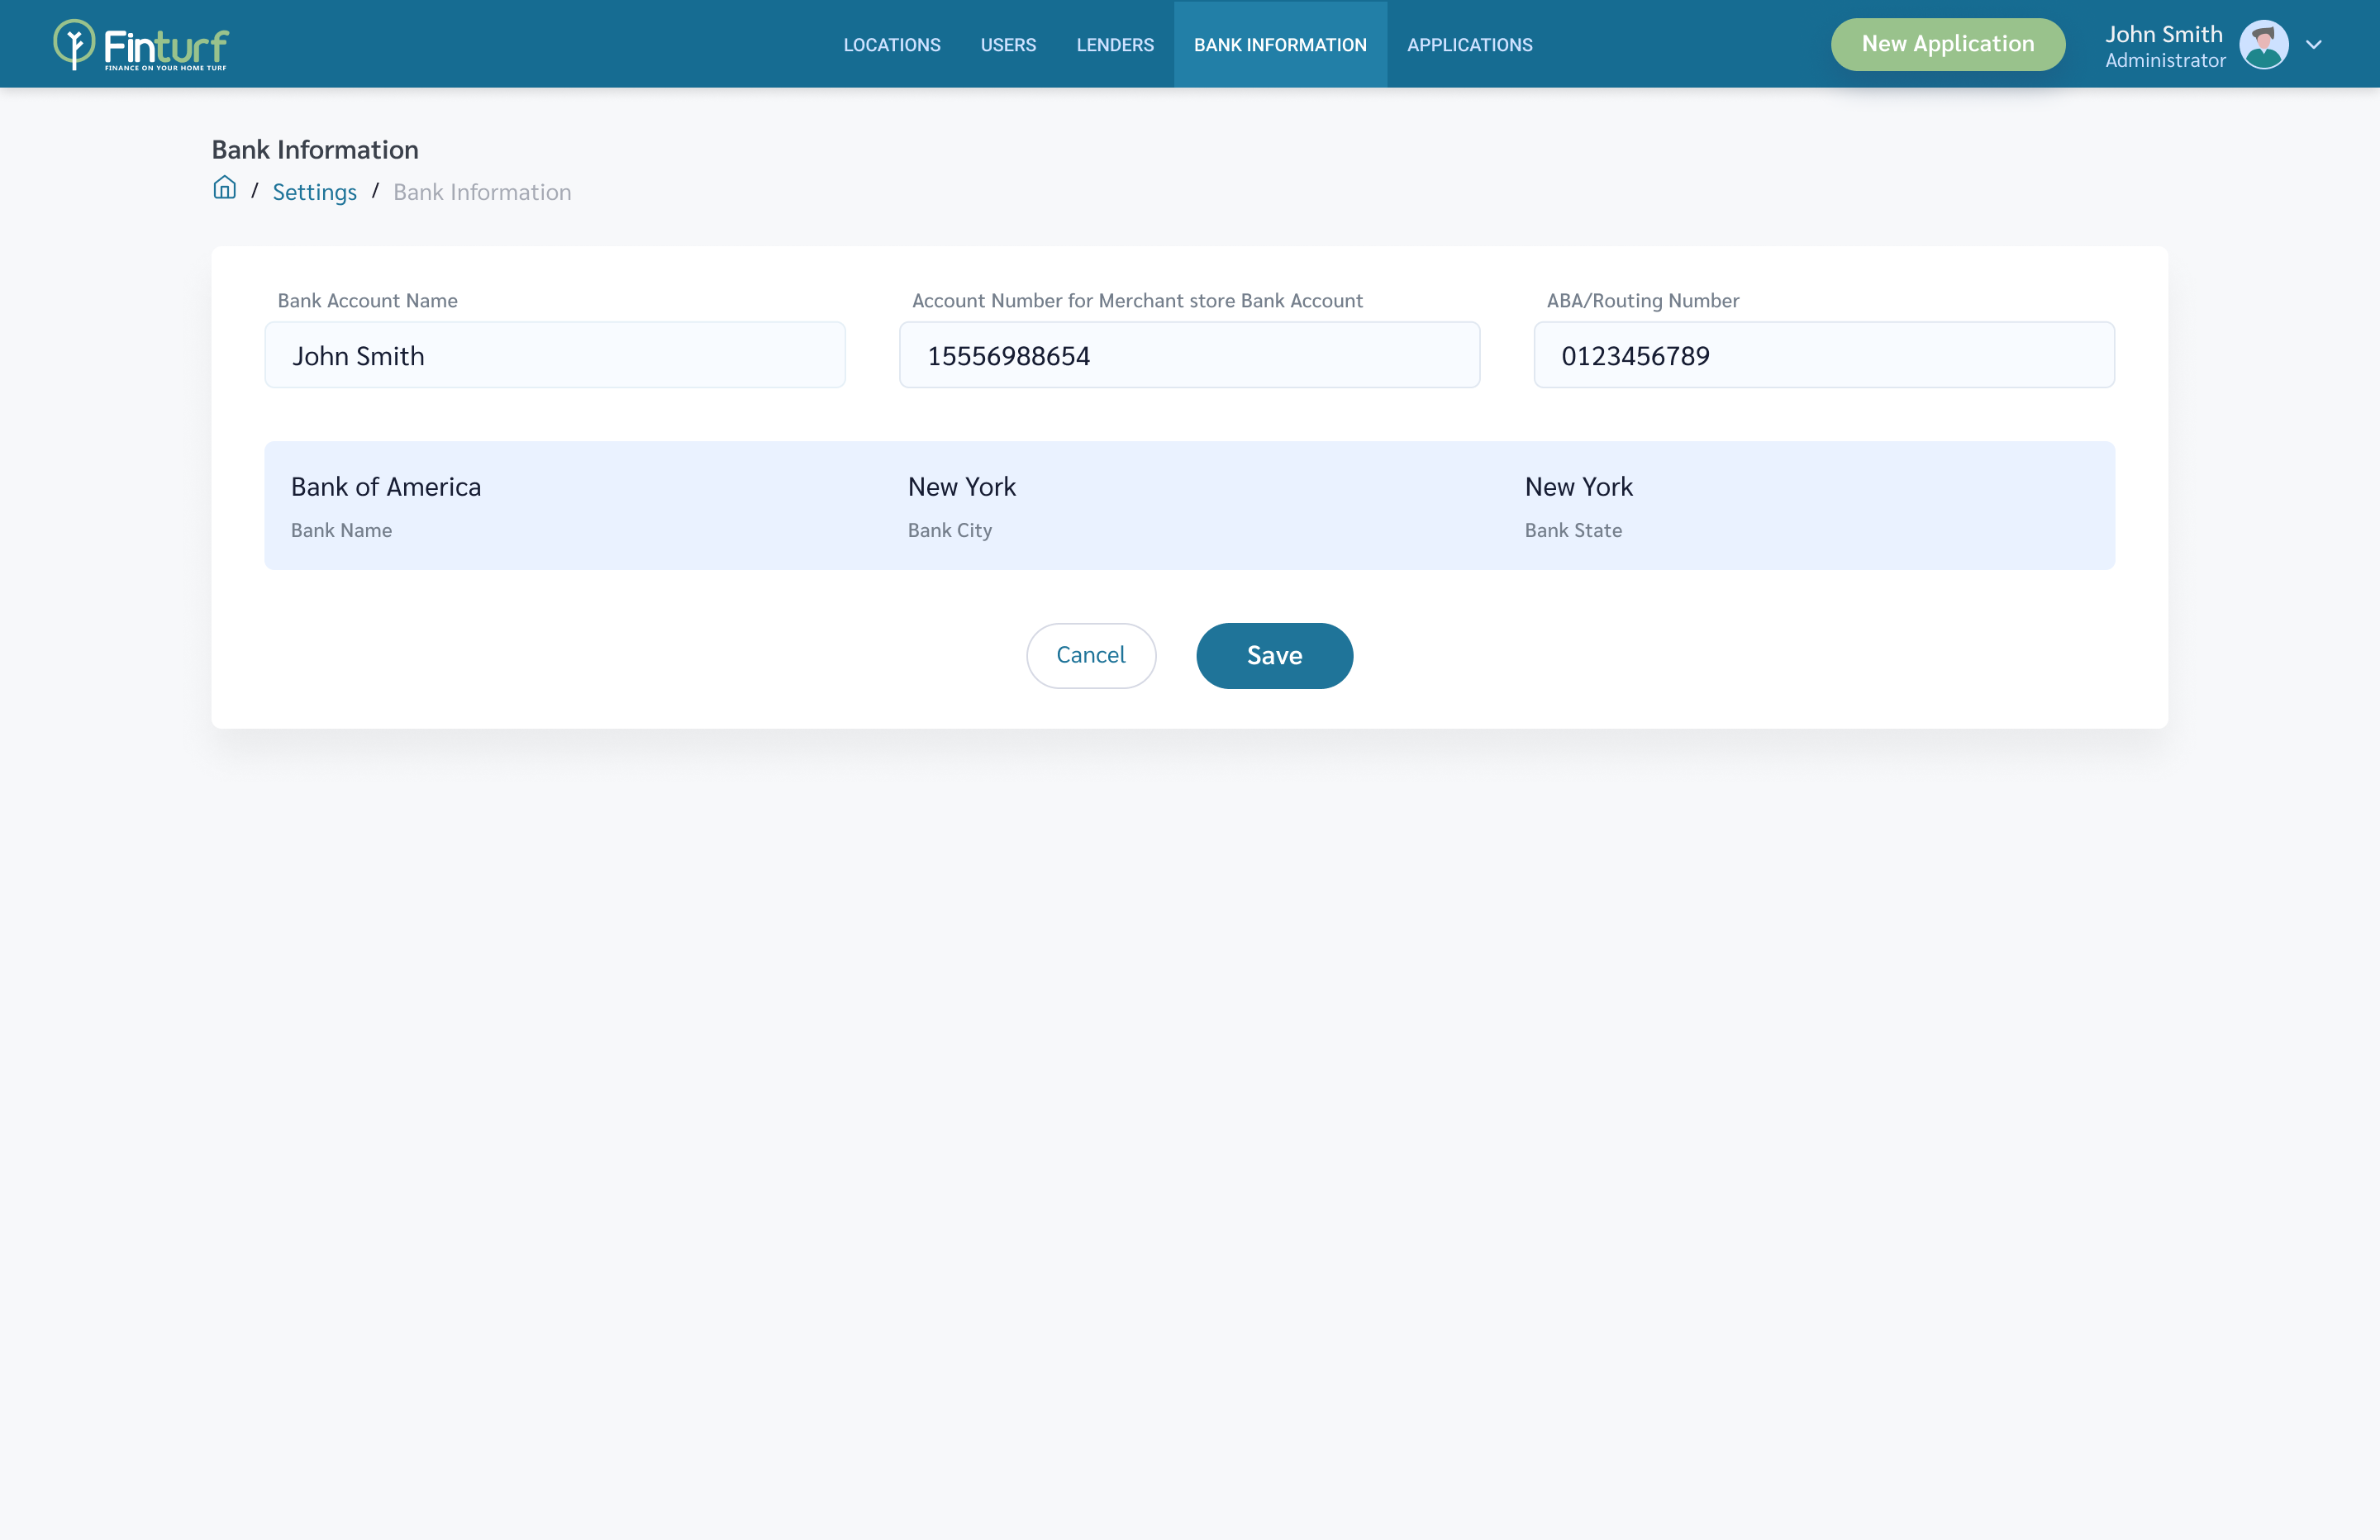Cancel the bank information edits
Viewport: 2380px width, 1540px height.
pyautogui.click(x=1091, y=655)
